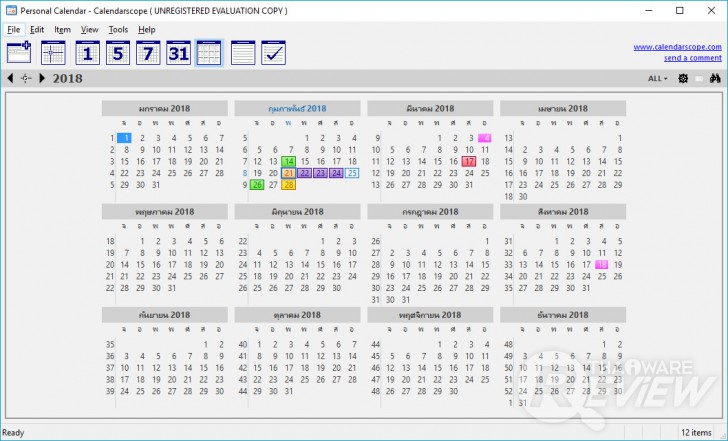This screenshot has height=441, width=728.
Task: Open the March 2018 month header
Action: [430, 109]
